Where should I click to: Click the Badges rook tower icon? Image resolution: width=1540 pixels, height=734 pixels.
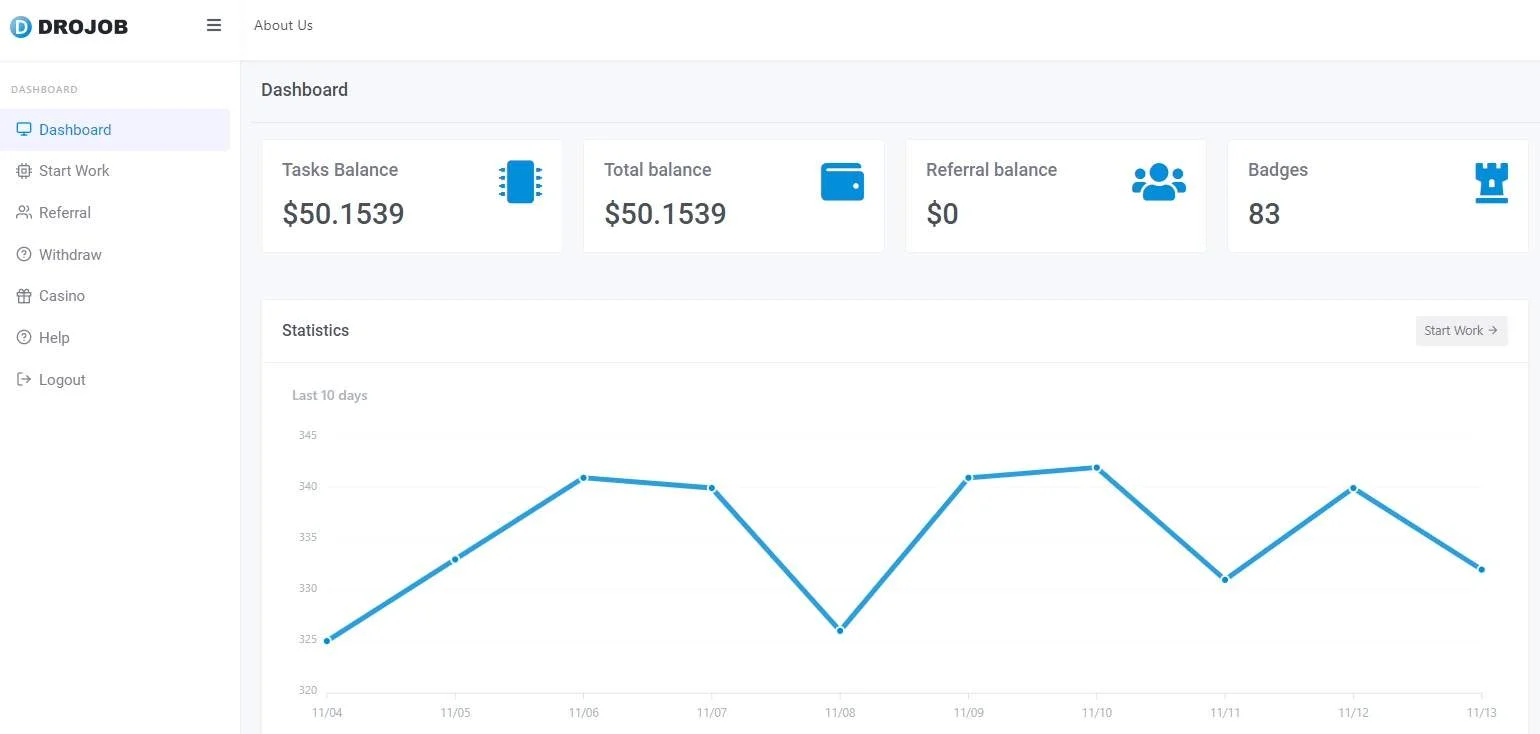point(1492,183)
